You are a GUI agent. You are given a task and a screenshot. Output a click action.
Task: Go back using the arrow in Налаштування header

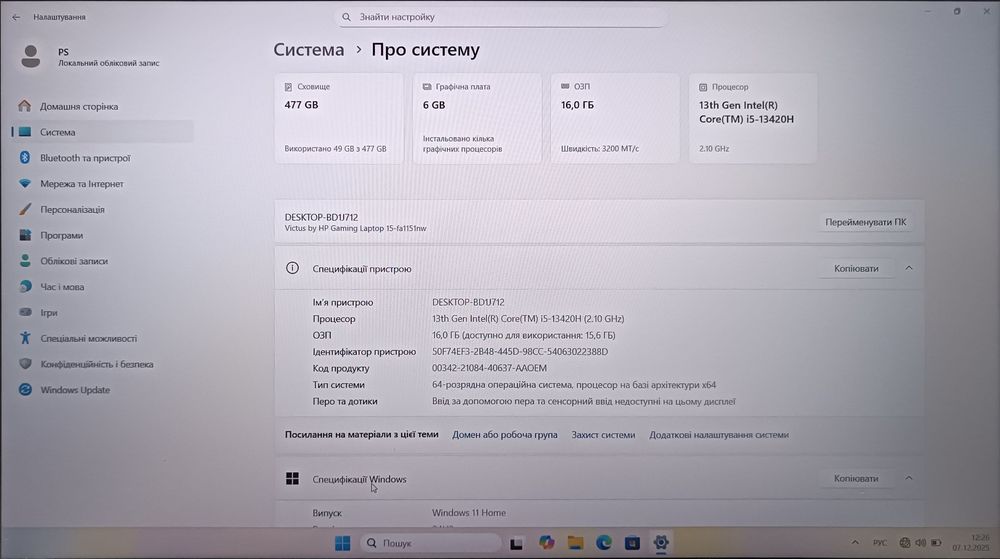point(16,17)
